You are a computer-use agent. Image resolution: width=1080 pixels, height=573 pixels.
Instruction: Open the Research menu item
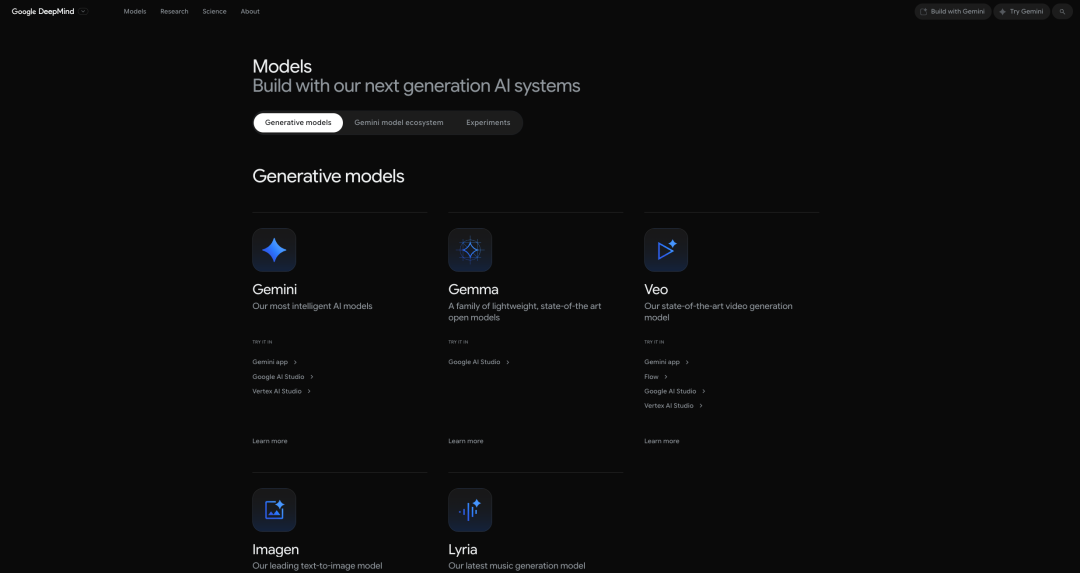(174, 12)
